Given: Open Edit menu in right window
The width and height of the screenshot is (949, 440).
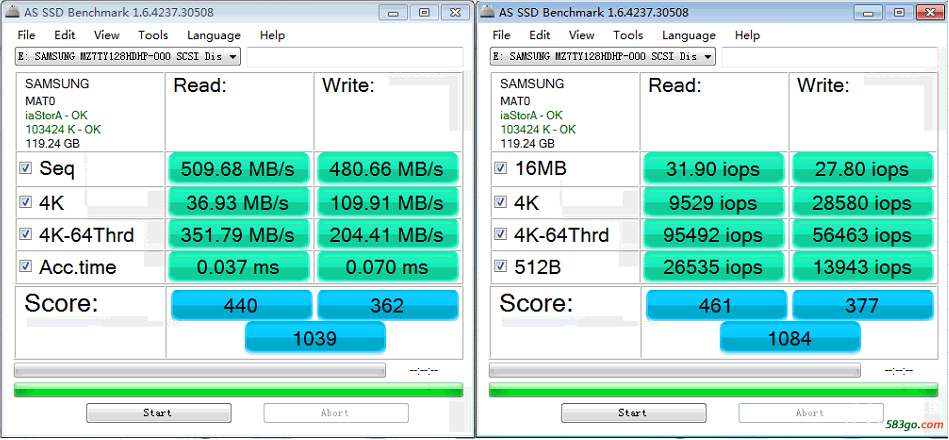Looking at the screenshot, I should point(539,35).
